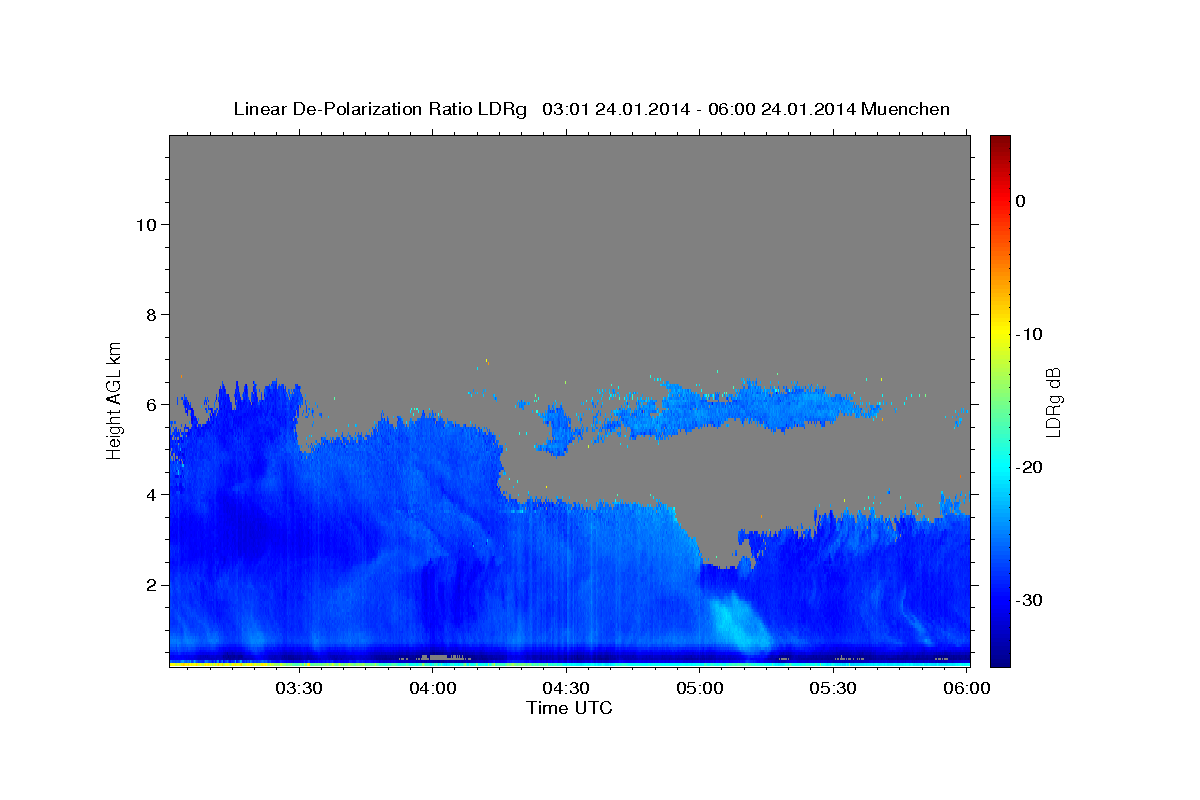The width and height of the screenshot is (1200, 800).
Task: Click the 'LDRg dB' colorbar label
Action: (x=1053, y=401)
